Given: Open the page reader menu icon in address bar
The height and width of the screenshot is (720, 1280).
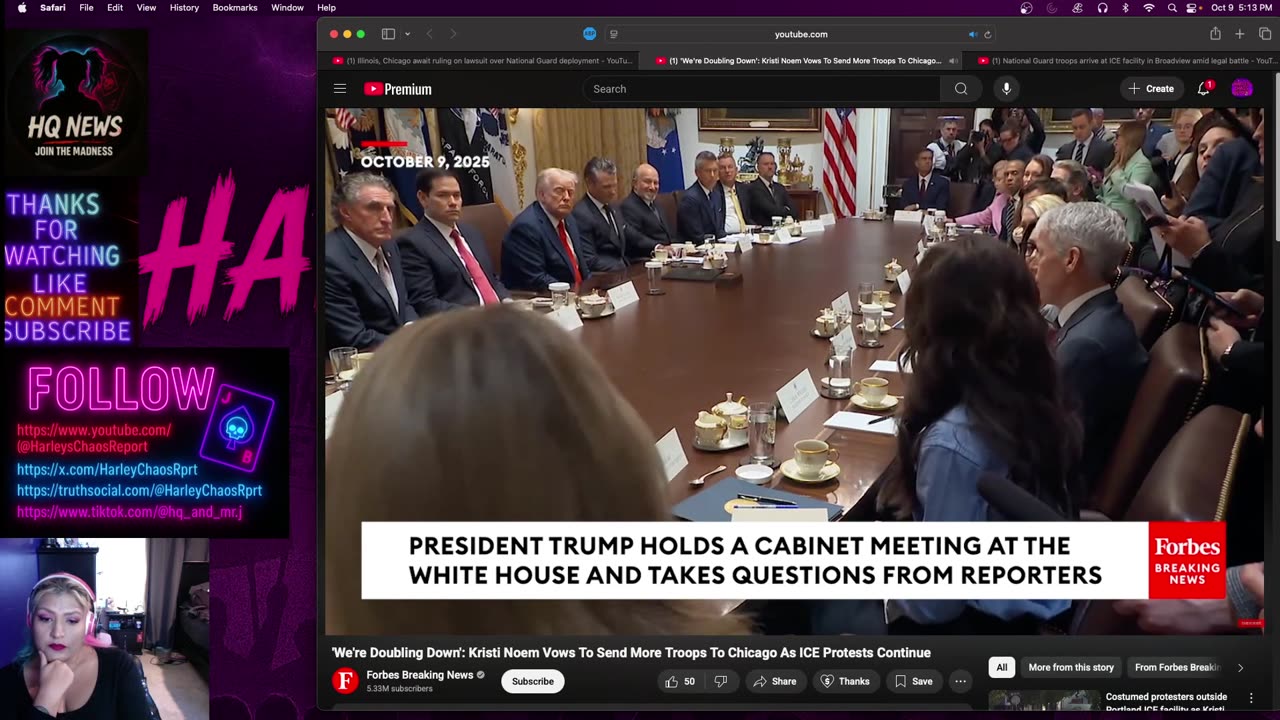Looking at the screenshot, I should point(614,34).
